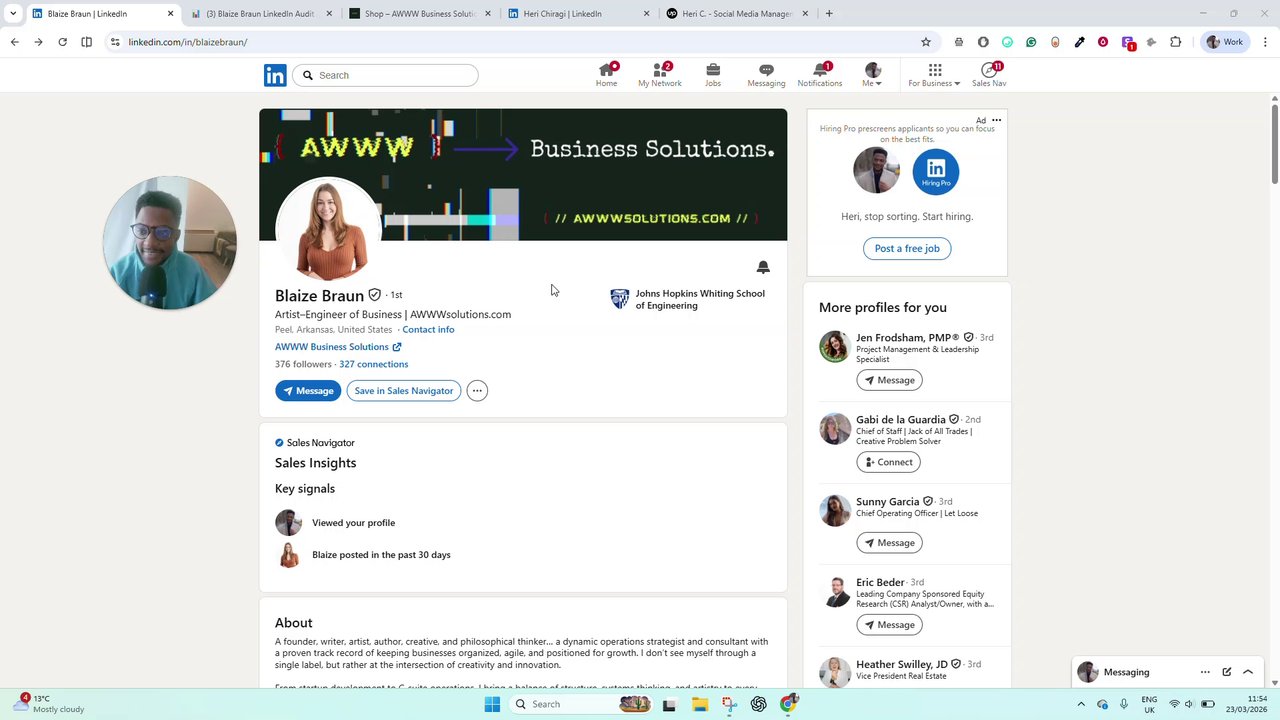Screen dimensions: 1280x720
Task: Show hidden system tray icons
Action: click(x=1081, y=704)
